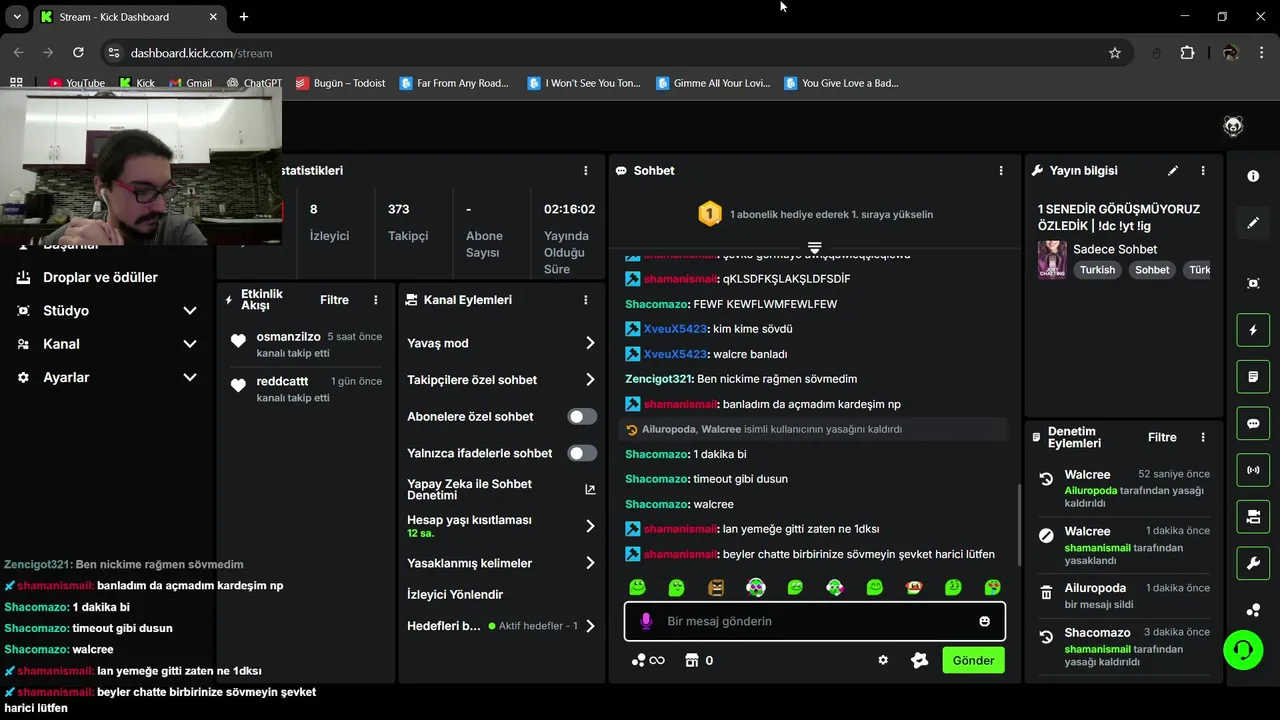Open the browser extensions puzzle icon
Screen dimensions: 1280x720
click(x=1188, y=53)
